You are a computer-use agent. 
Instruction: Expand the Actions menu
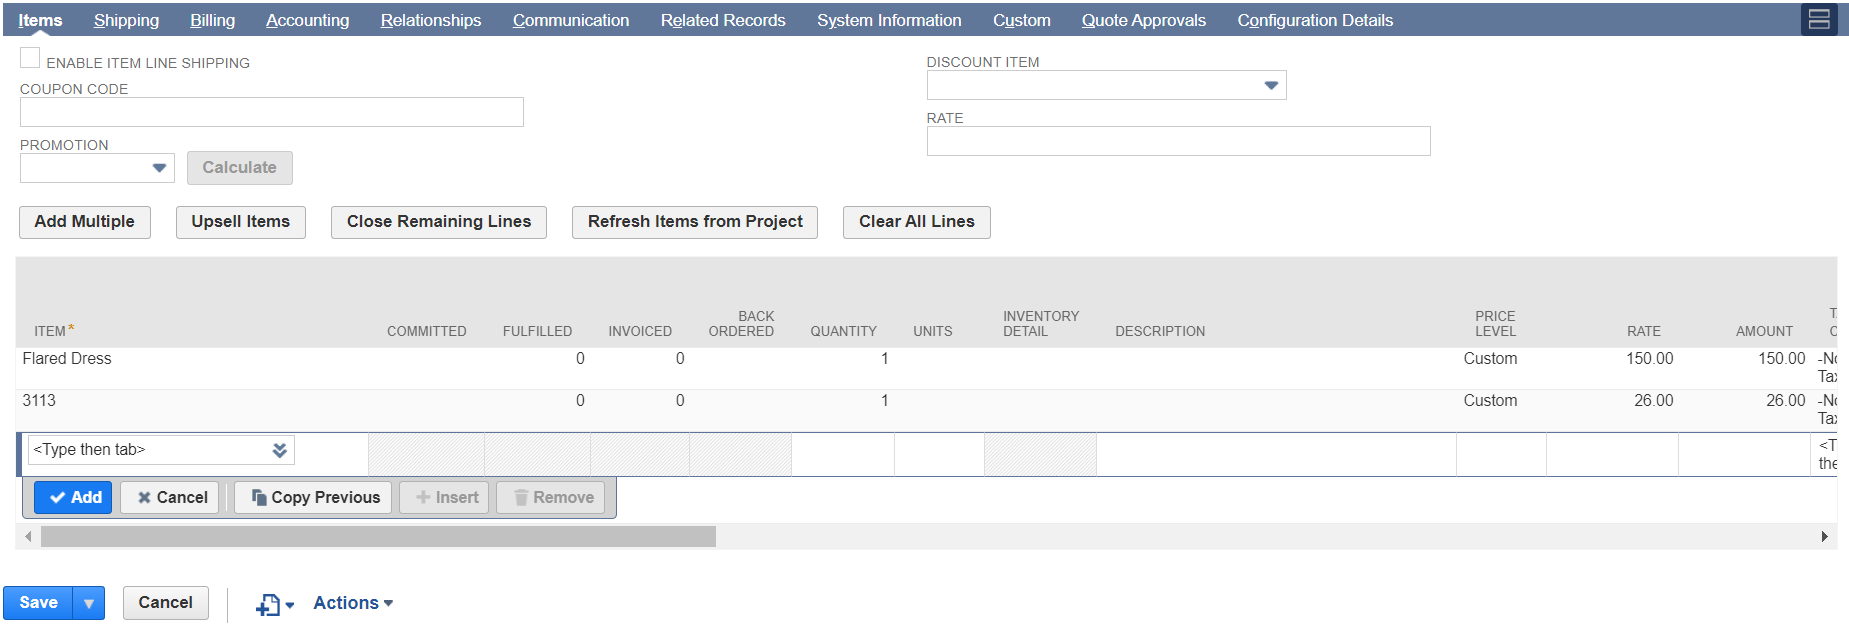(353, 603)
